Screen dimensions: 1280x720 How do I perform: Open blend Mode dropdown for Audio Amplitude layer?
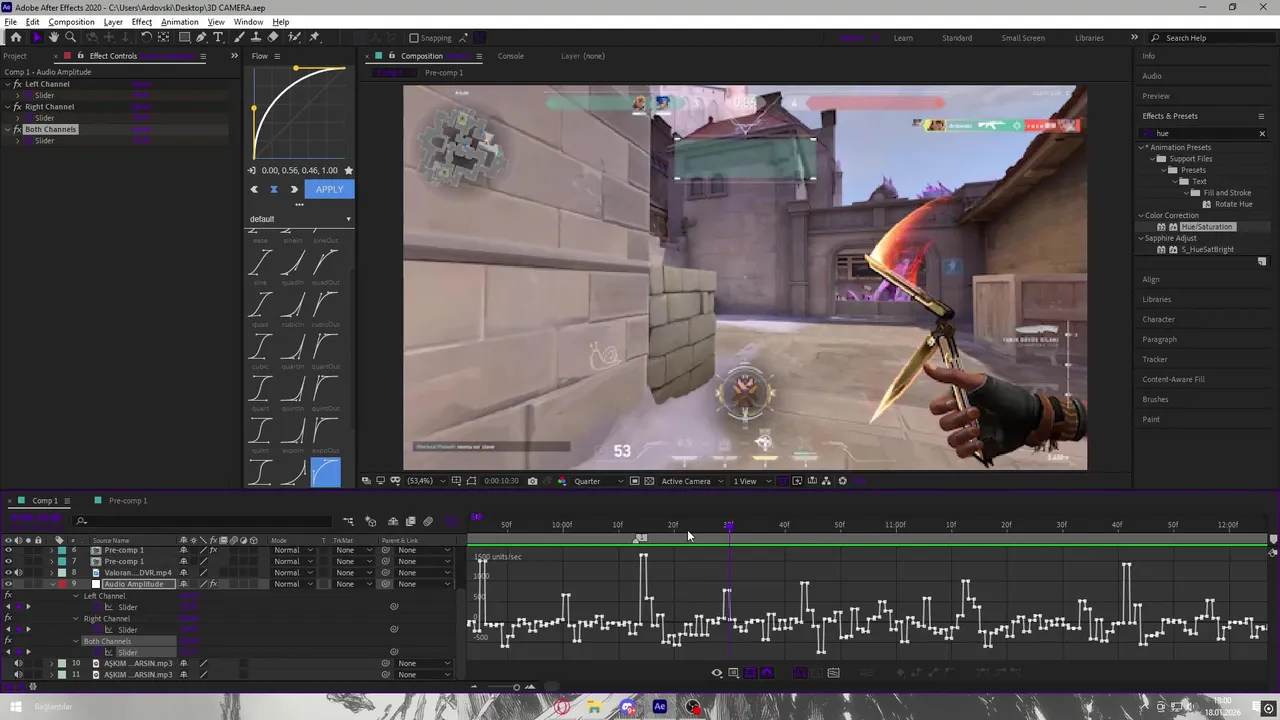coord(293,584)
